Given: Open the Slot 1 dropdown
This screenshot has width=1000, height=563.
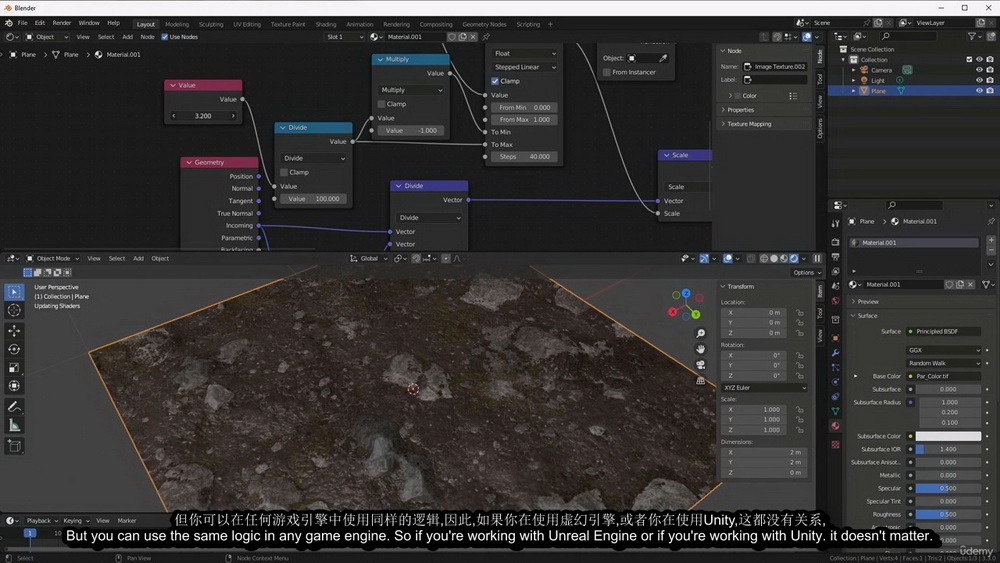Looking at the screenshot, I should click(345, 37).
